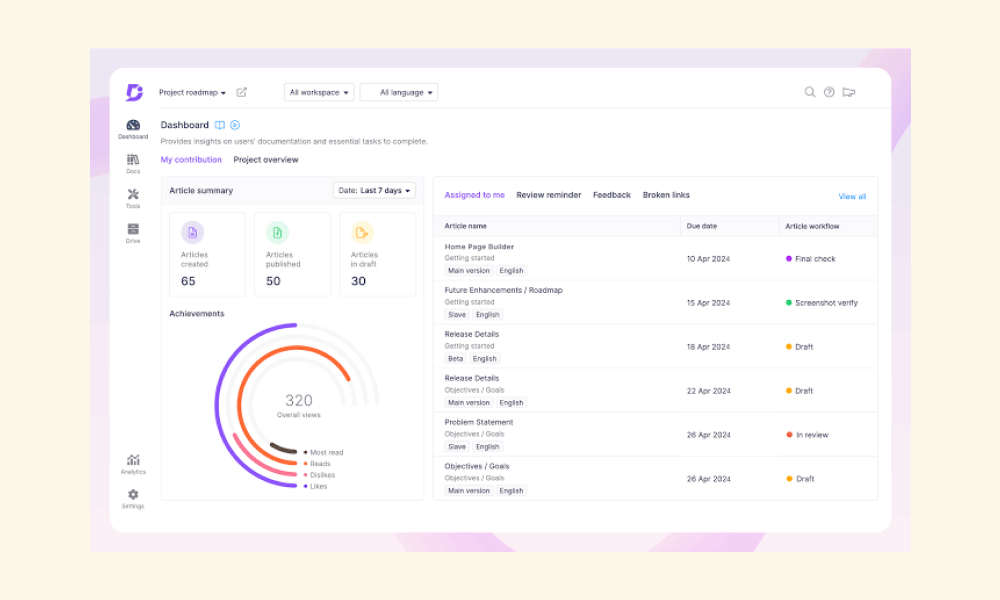The width and height of the screenshot is (1000, 600).
Task: Open the Objectives / Goals article
Action: click(x=476, y=466)
